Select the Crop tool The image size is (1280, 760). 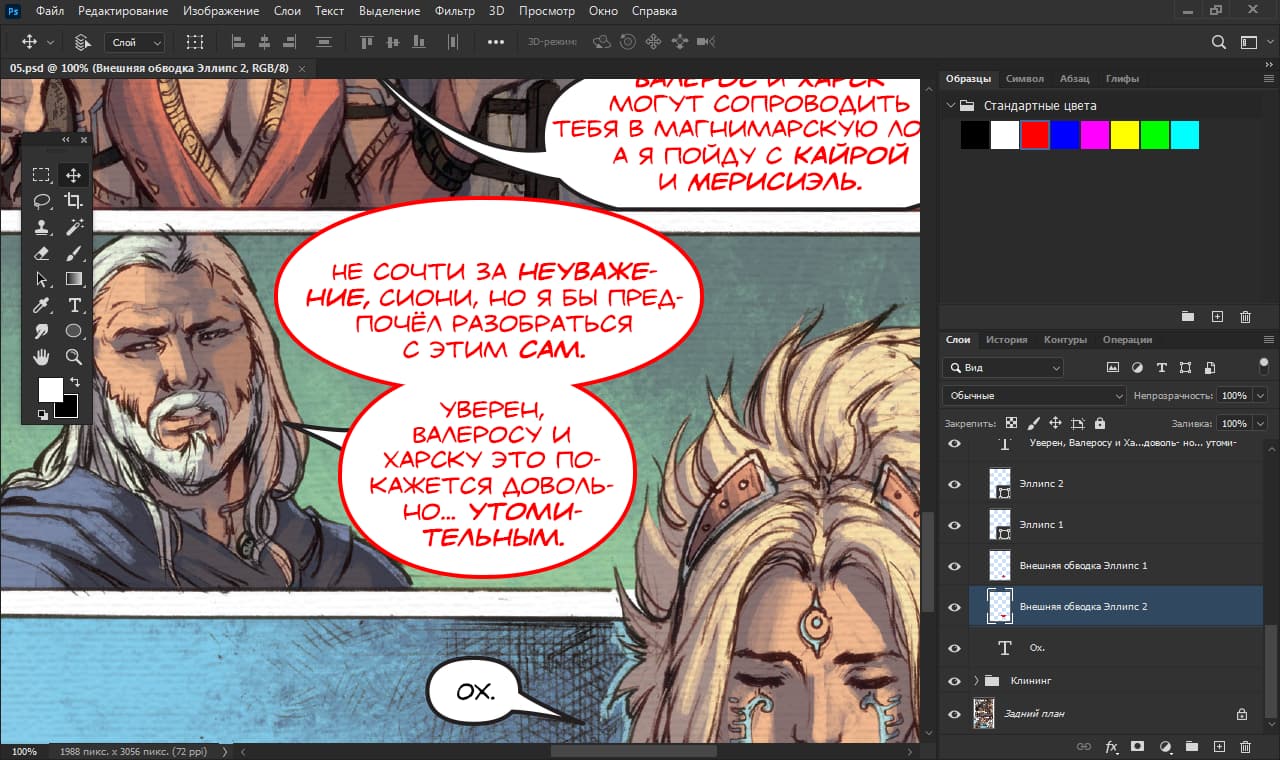[x=74, y=201]
